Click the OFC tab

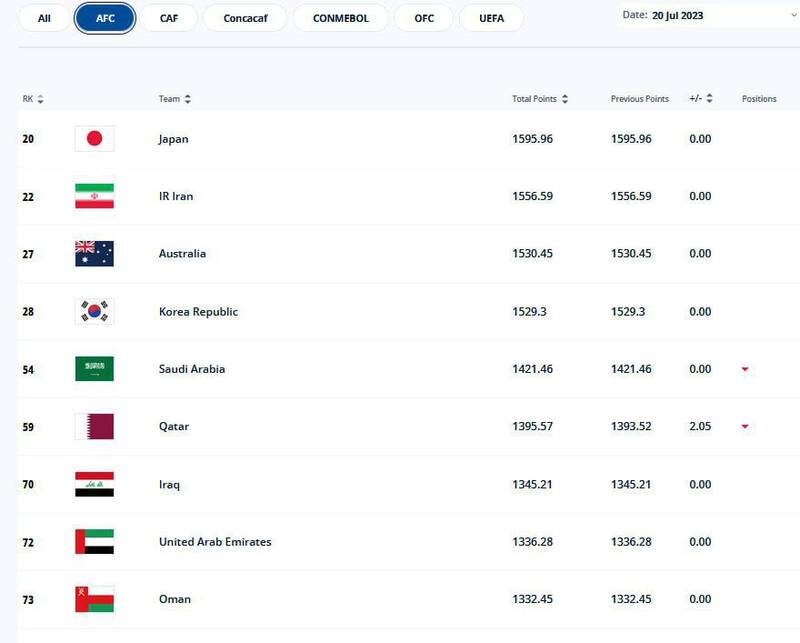point(423,17)
